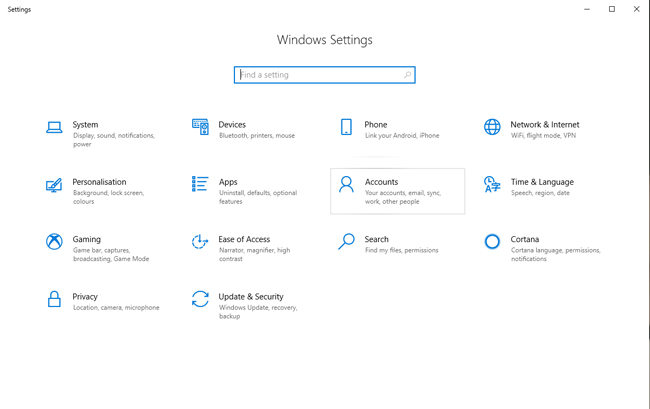Click 'Find my files, permissions' text
650x409 pixels.
click(402, 250)
